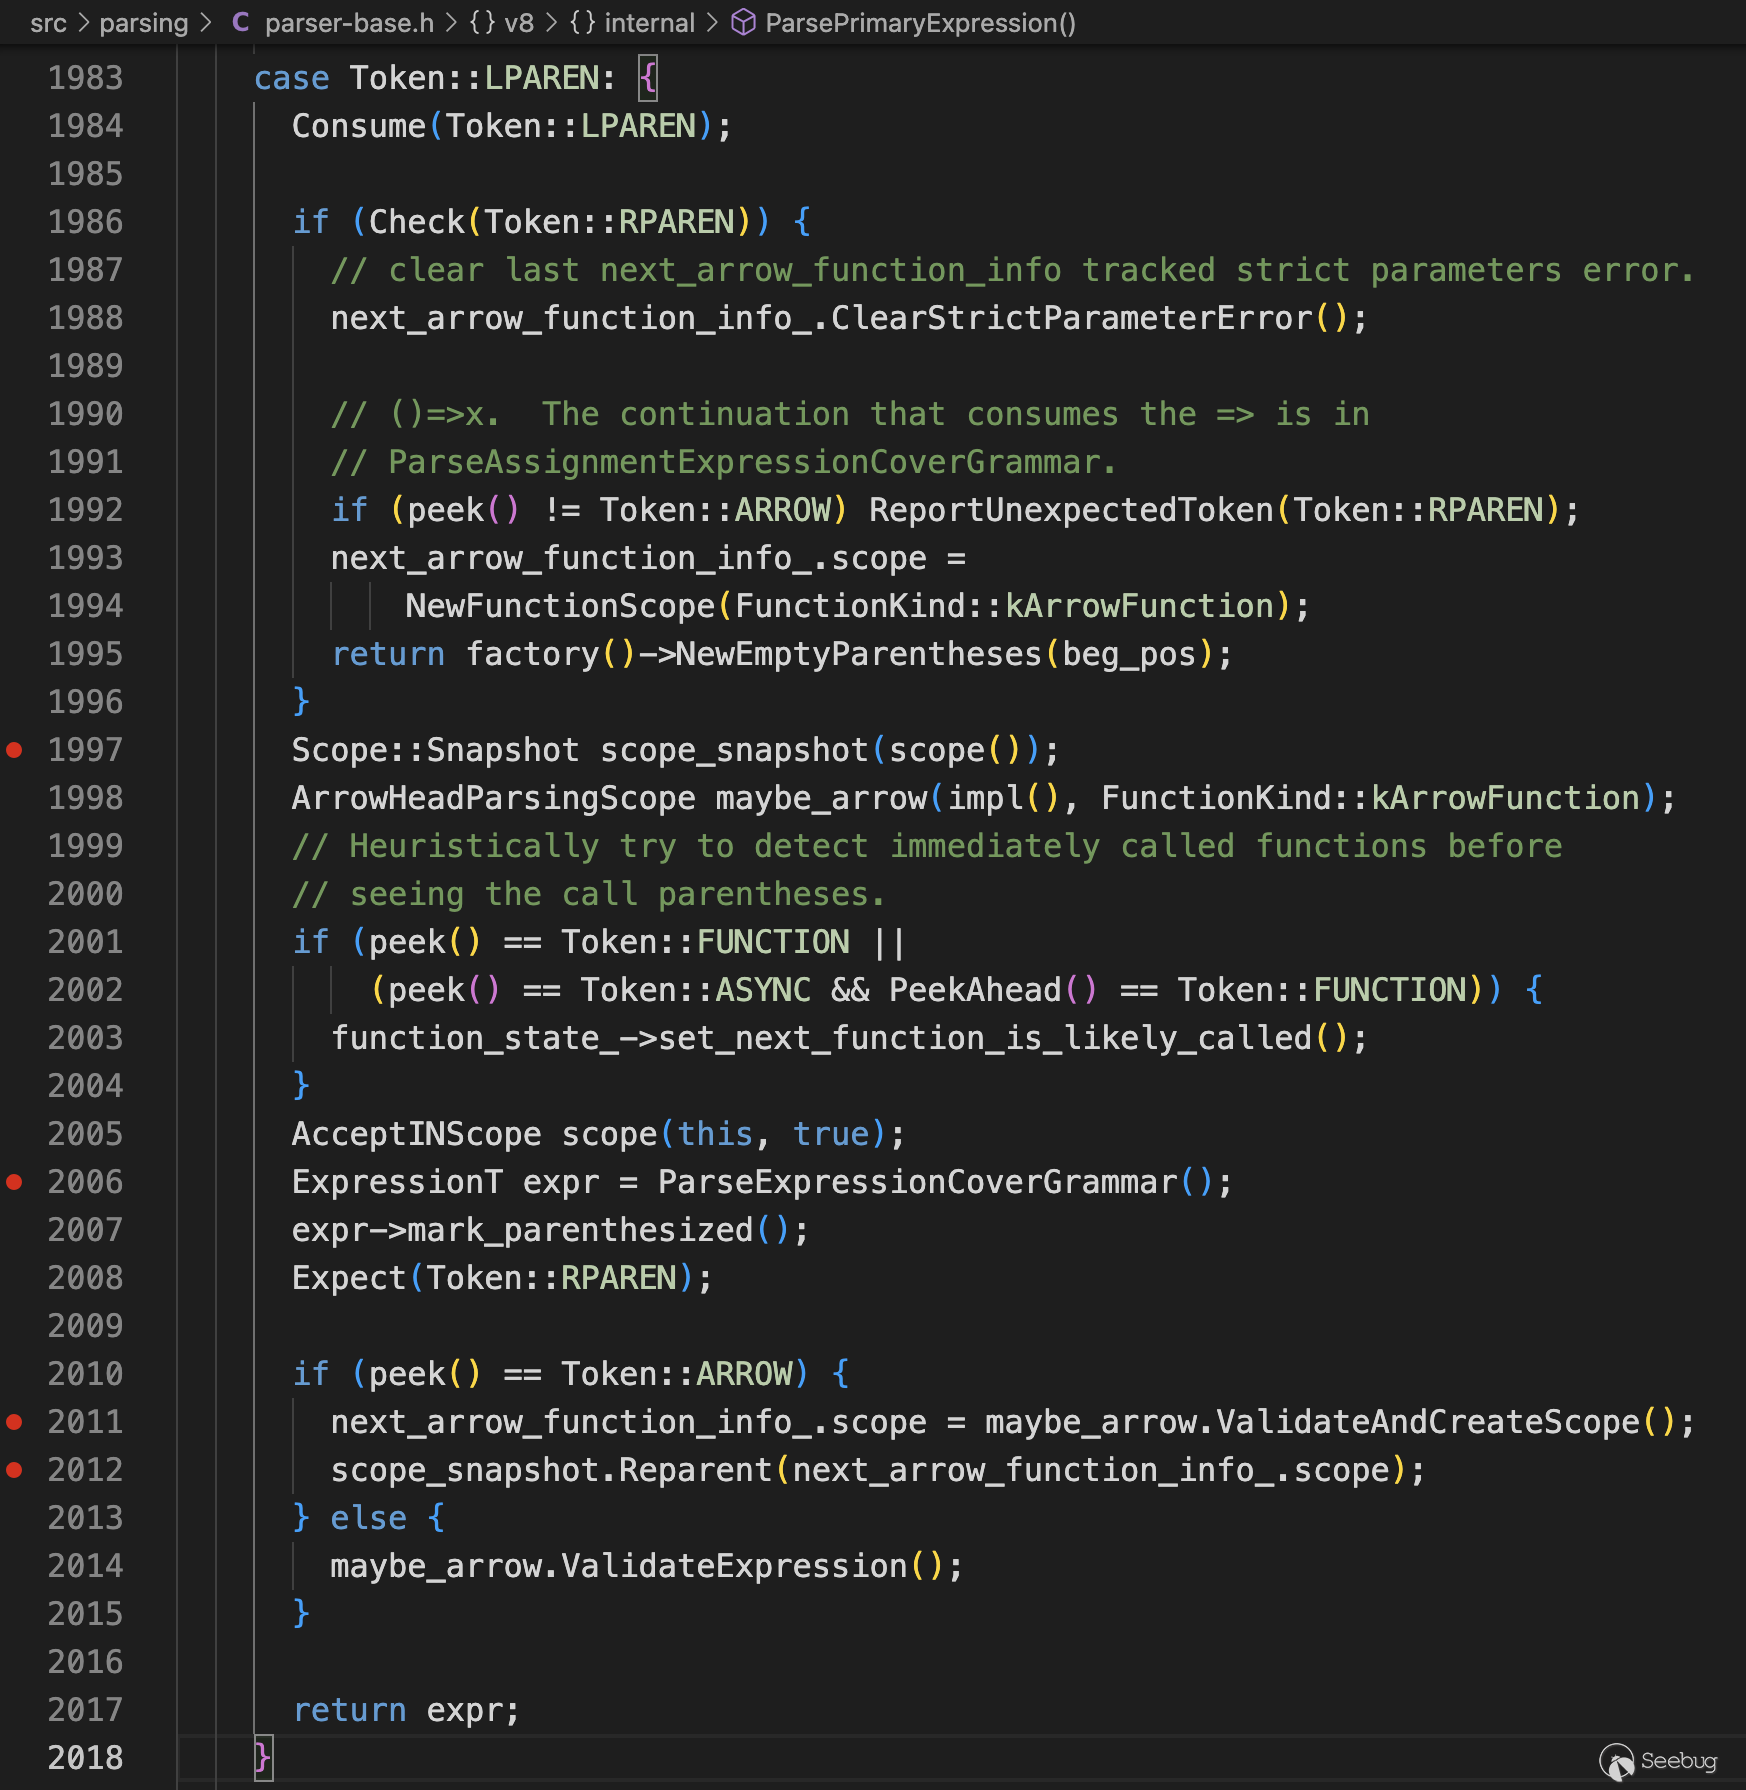This screenshot has width=1746, height=1790.
Task: Click the namespace braces icon before v8
Action: [x=482, y=22]
